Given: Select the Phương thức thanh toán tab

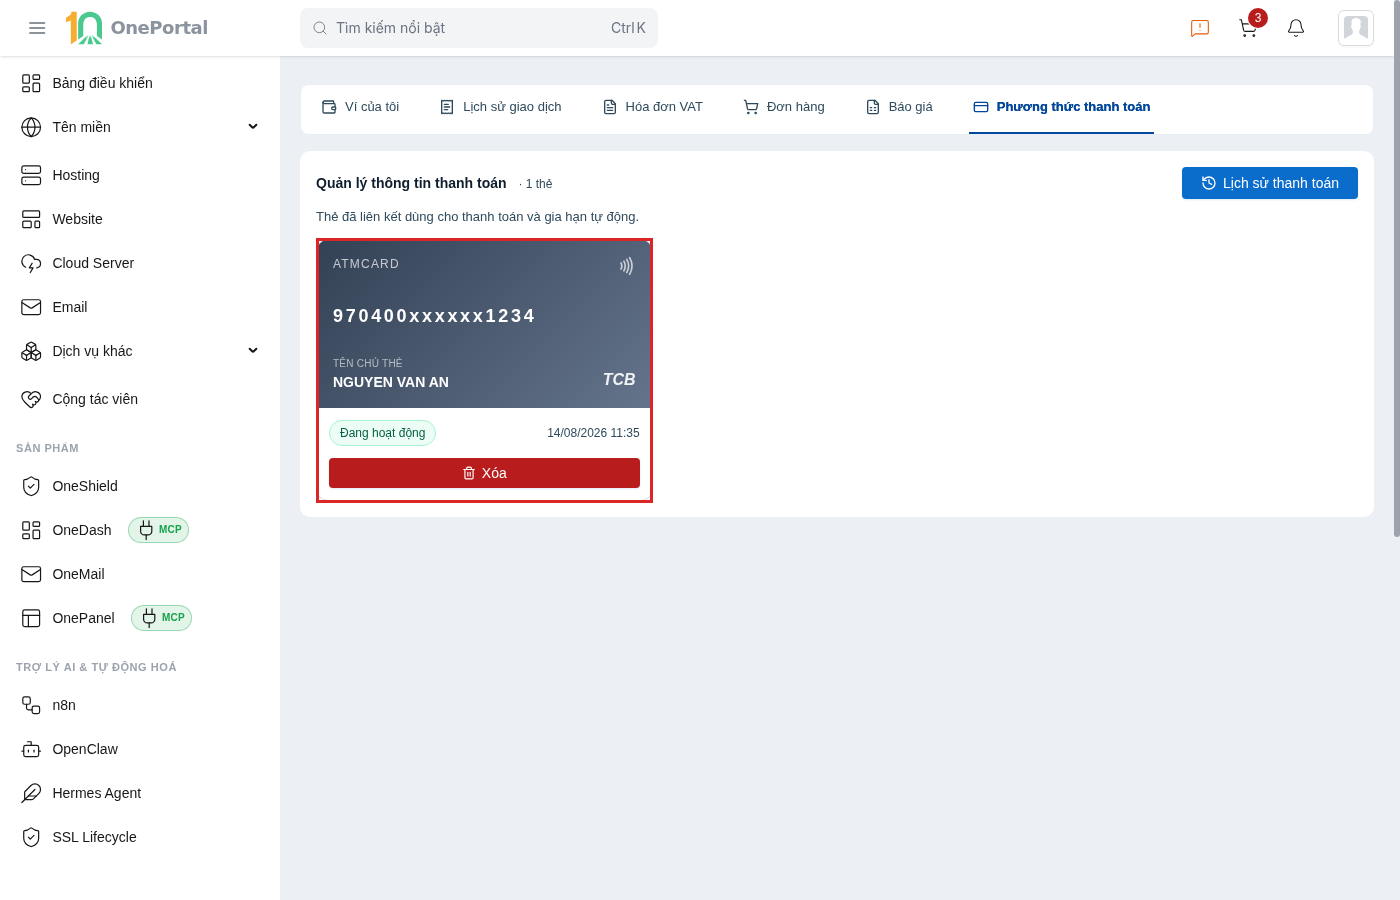Looking at the screenshot, I should 1061,107.
